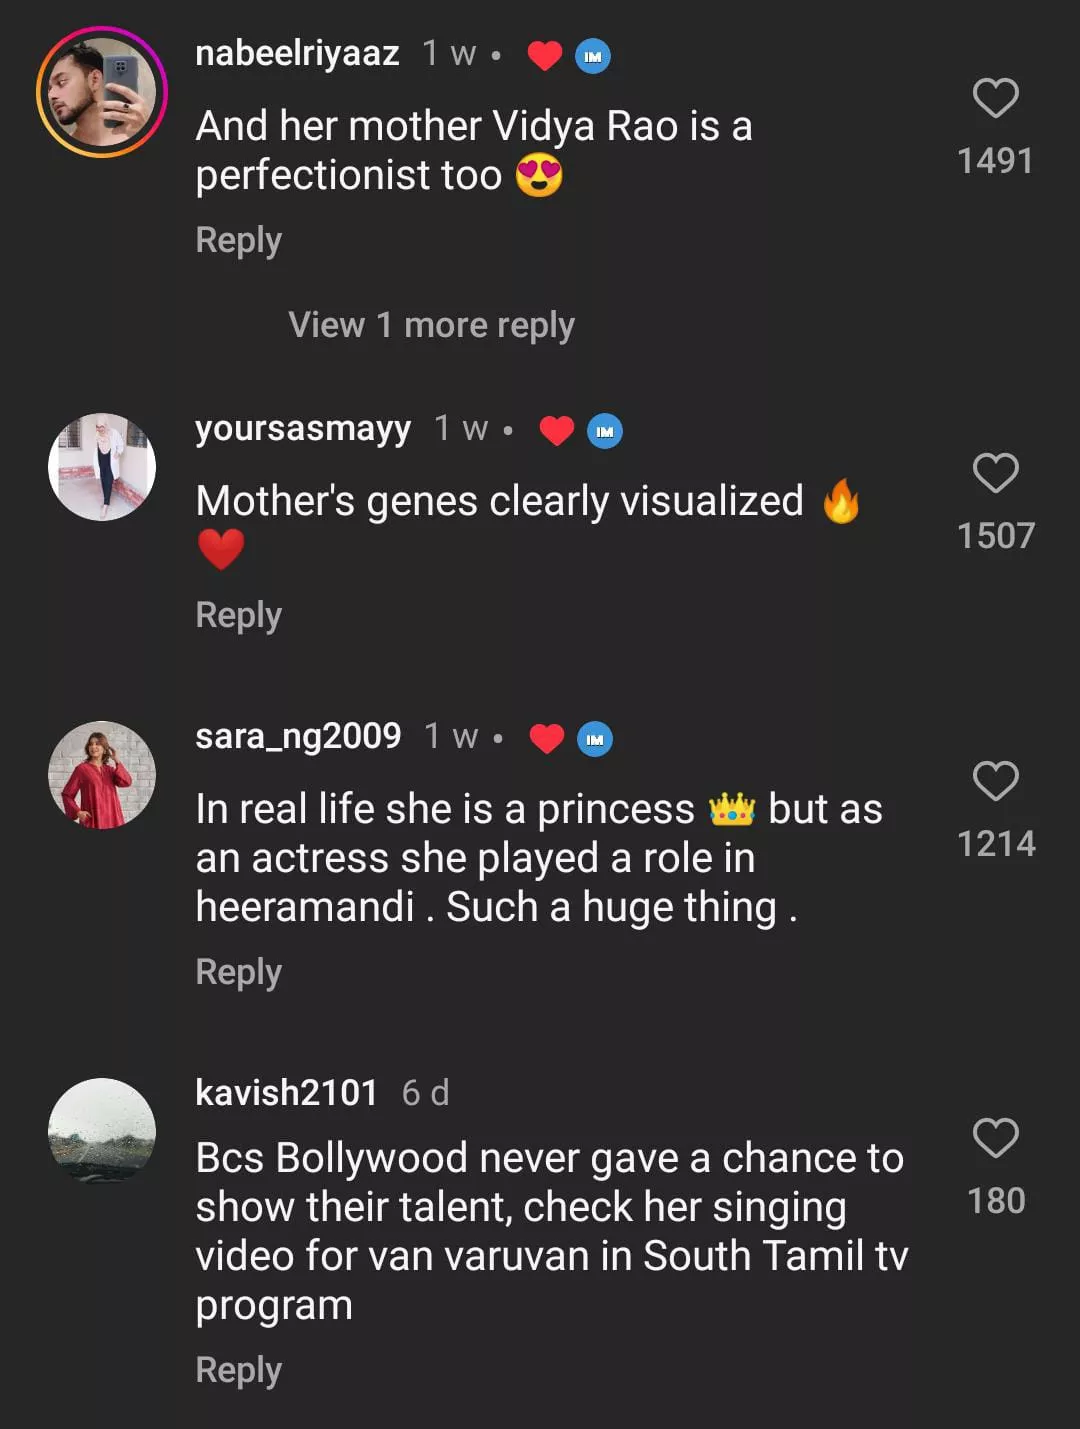Tap the blue IM badge beside sara_ng2009
The height and width of the screenshot is (1429, 1080).
(595, 739)
